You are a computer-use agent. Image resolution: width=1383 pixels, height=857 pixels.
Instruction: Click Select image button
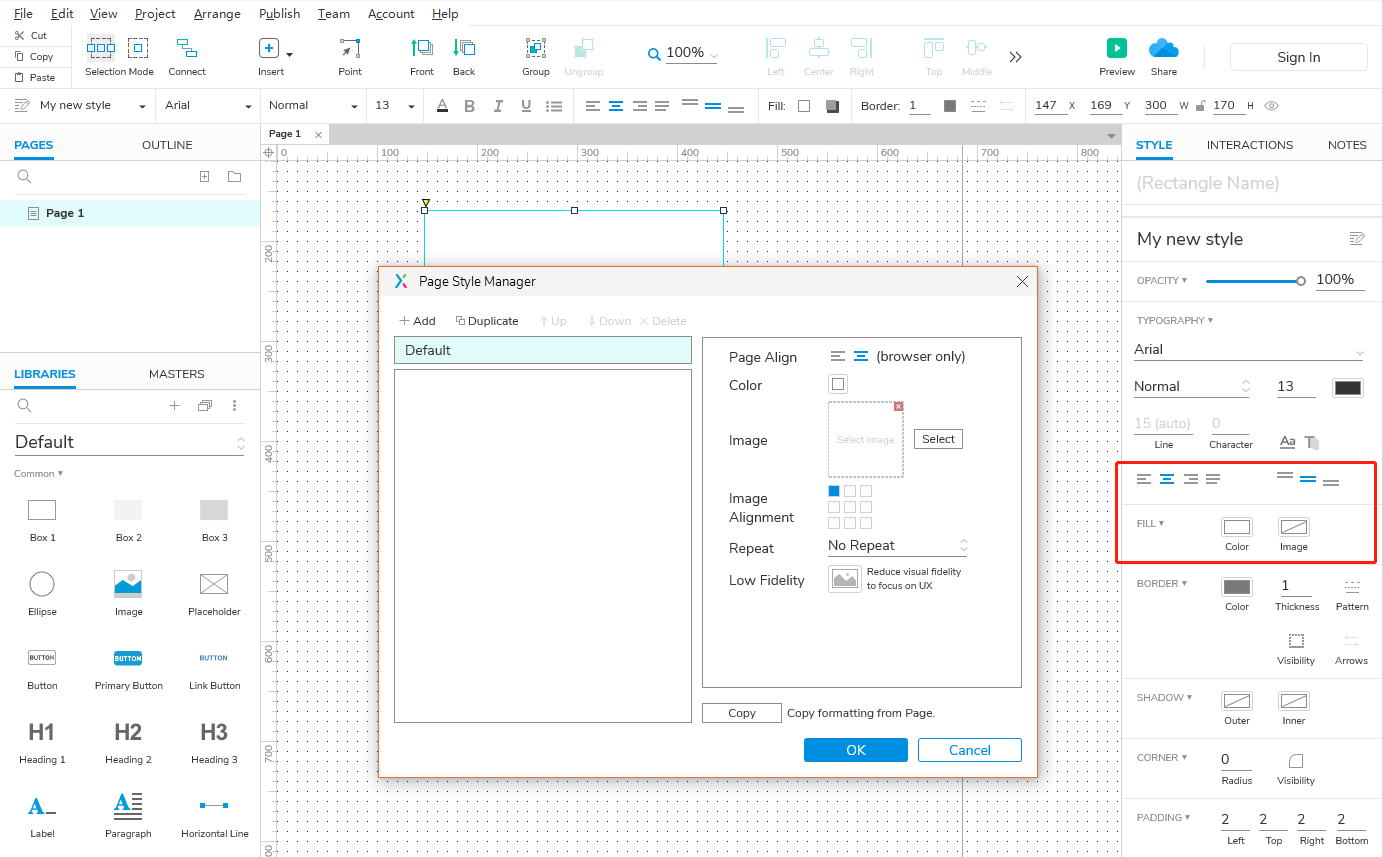[x=938, y=439]
